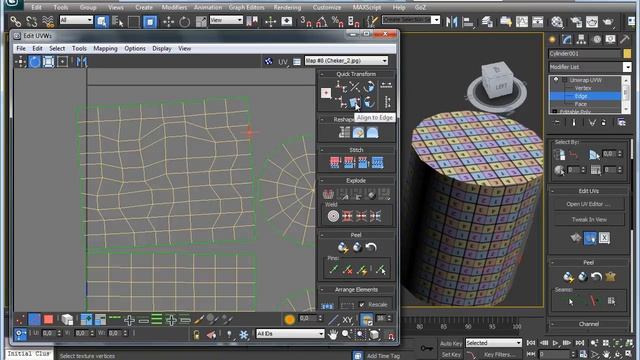Screen dimensions: 640x360
Task: Select Polygon sub-object mode red icon
Action: click(48, 320)
